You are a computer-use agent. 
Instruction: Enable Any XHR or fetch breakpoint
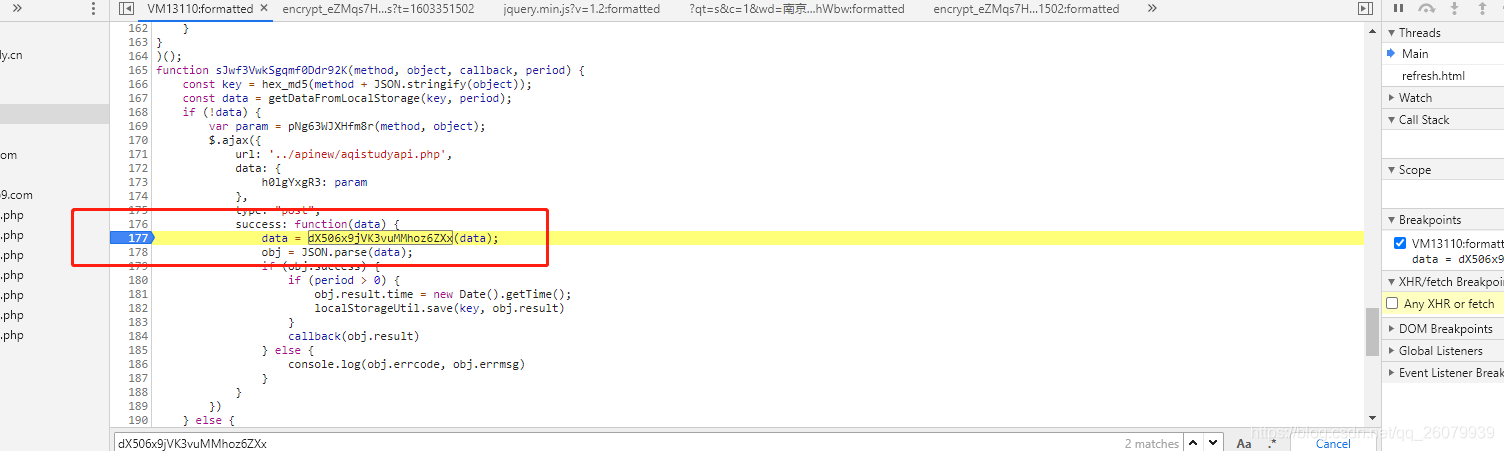1392,303
